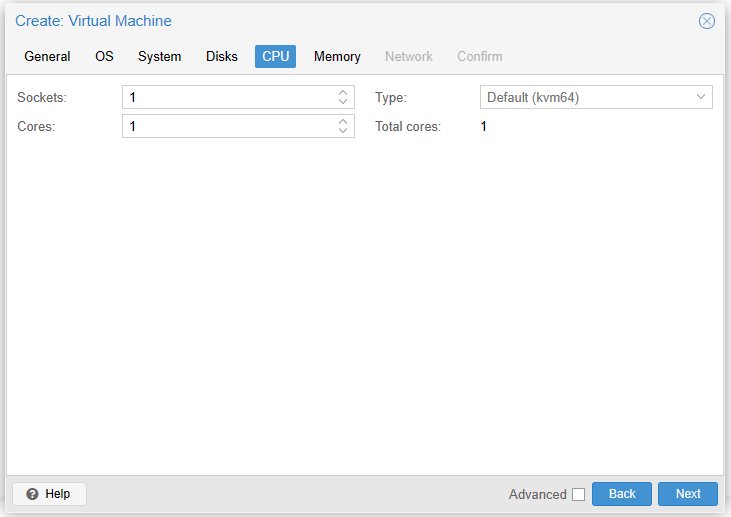Click the greyed-out Confirm tab
This screenshot has width=731, height=517.
pyautogui.click(x=480, y=57)
